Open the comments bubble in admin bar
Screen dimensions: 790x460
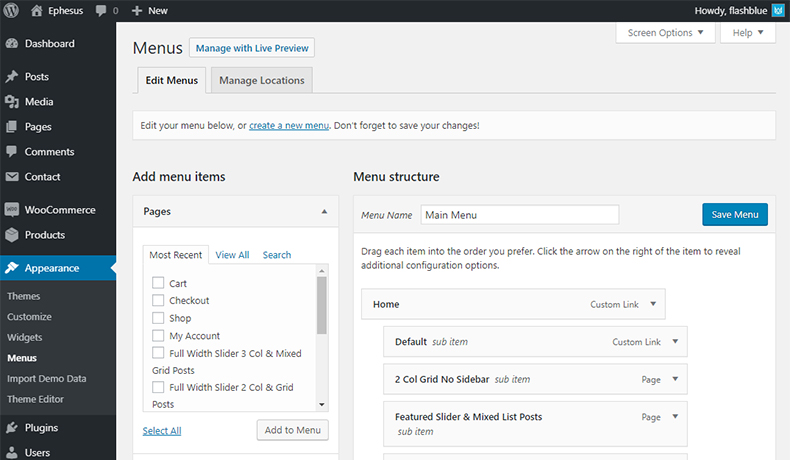101,11
